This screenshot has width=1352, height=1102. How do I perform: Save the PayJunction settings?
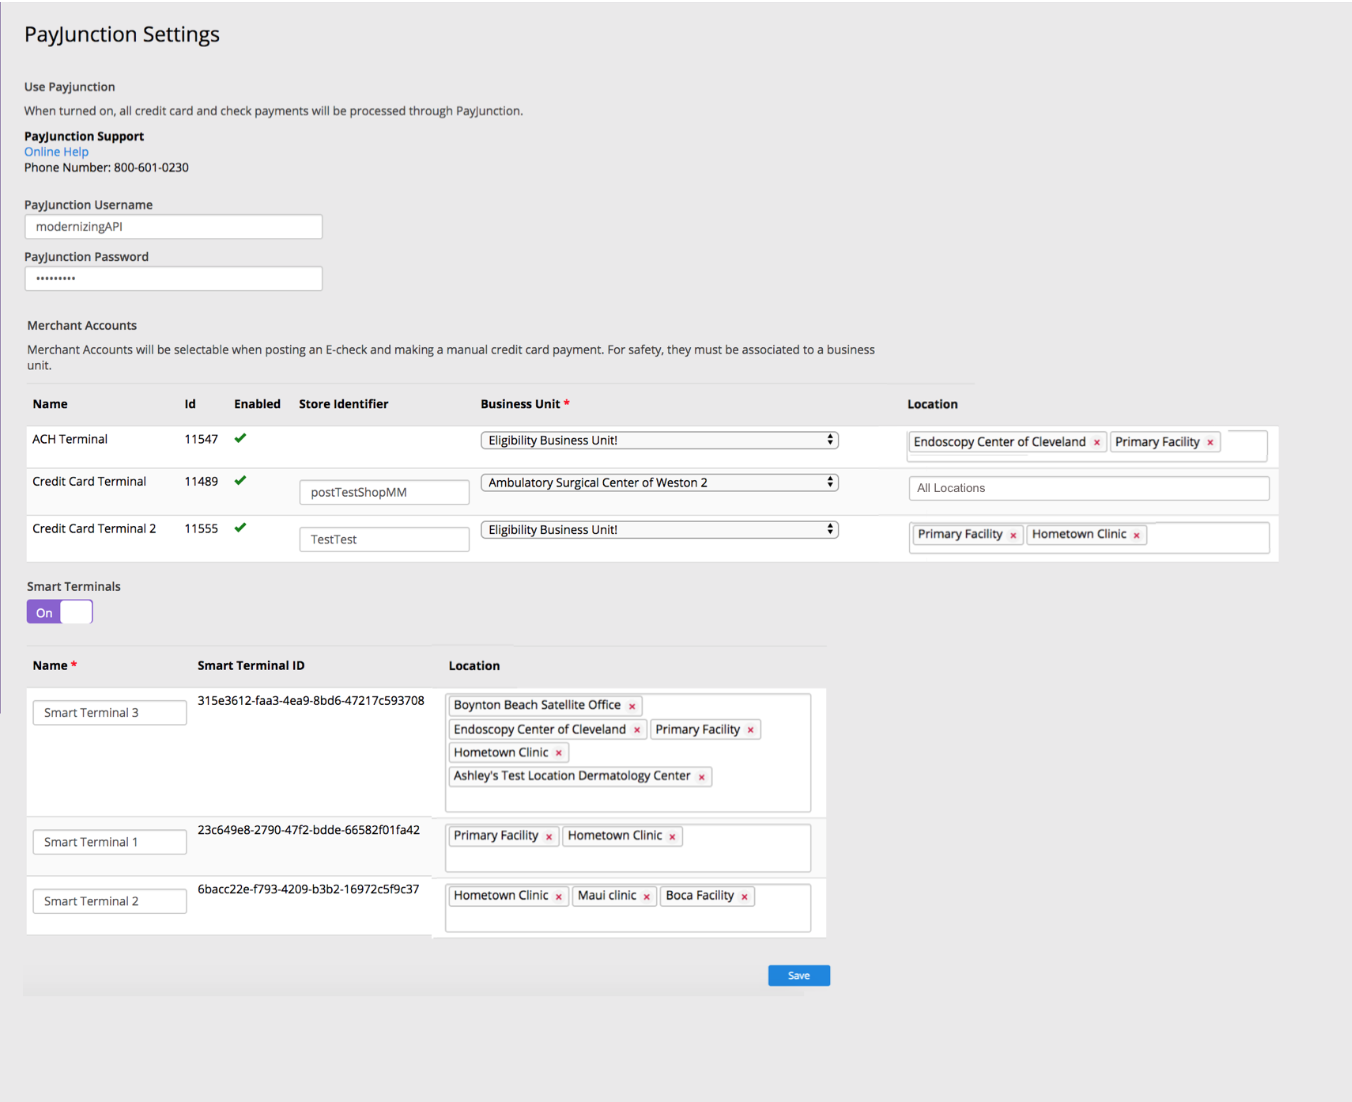tap(799, 975)
